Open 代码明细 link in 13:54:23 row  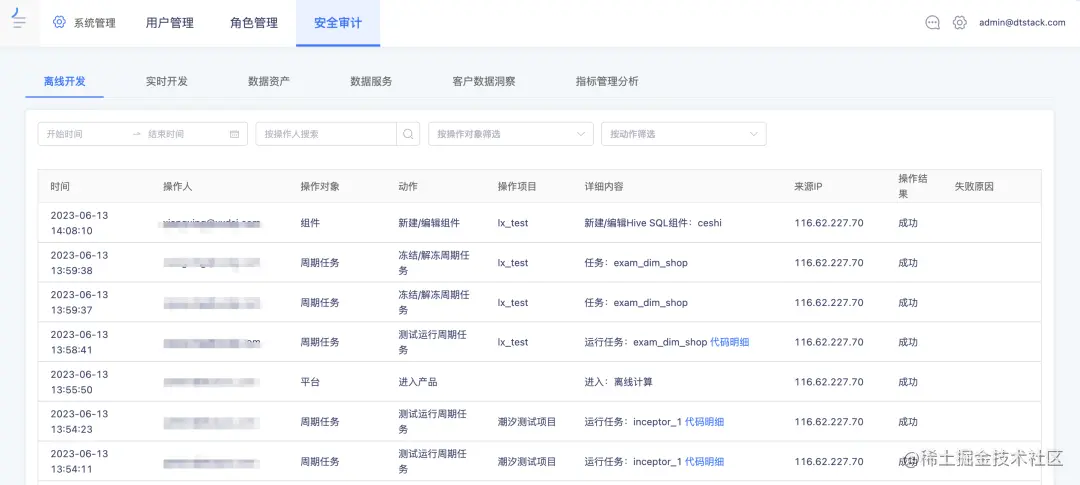click(x=704, y=422)
